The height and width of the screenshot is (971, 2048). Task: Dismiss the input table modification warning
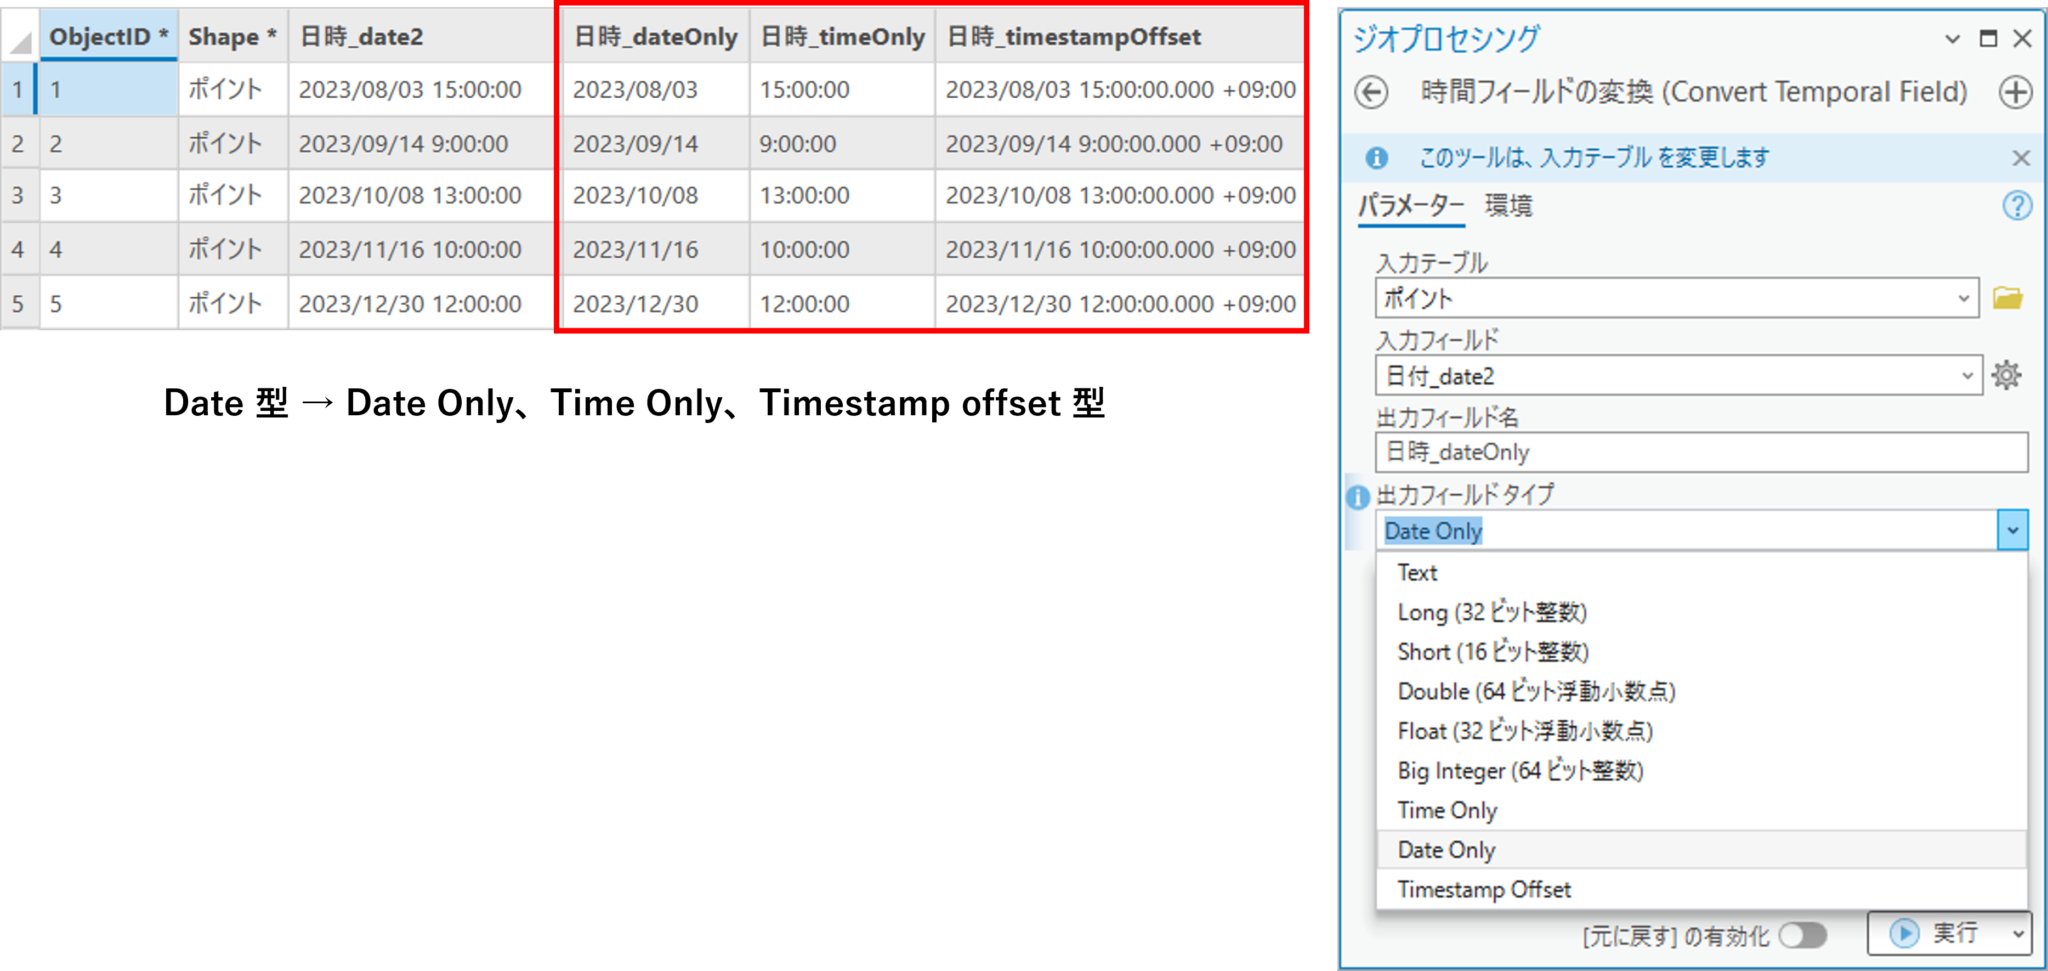[2021, 157]
